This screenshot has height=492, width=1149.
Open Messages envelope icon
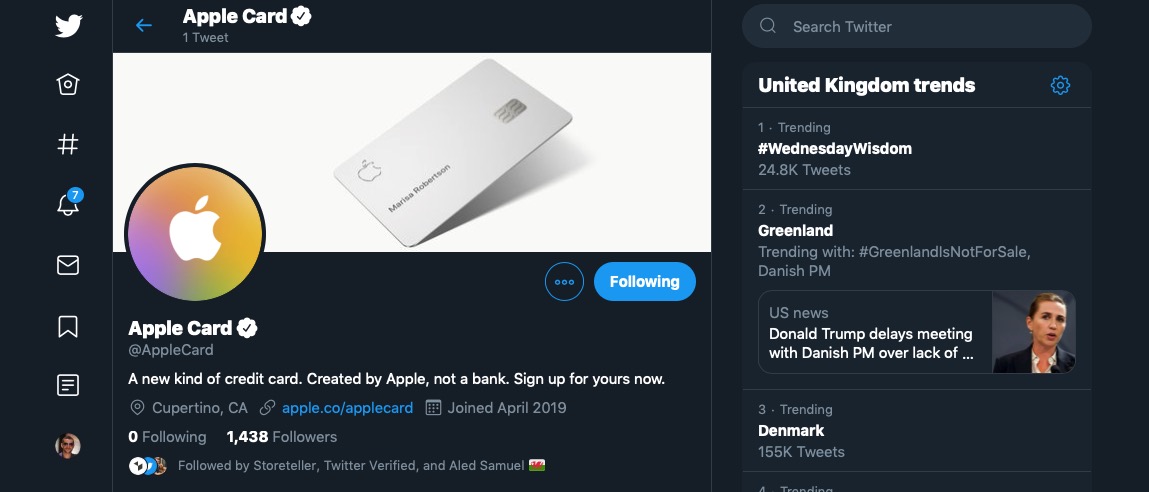(x=67, y=265)
